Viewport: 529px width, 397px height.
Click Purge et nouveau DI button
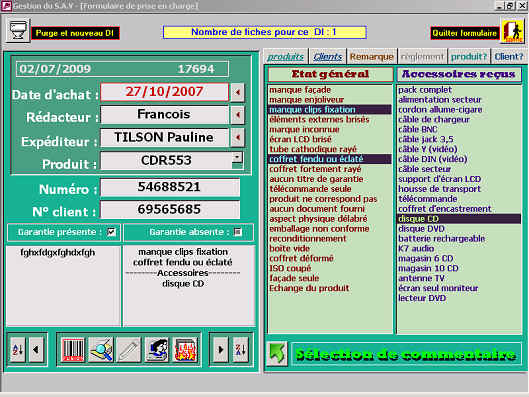75,33
